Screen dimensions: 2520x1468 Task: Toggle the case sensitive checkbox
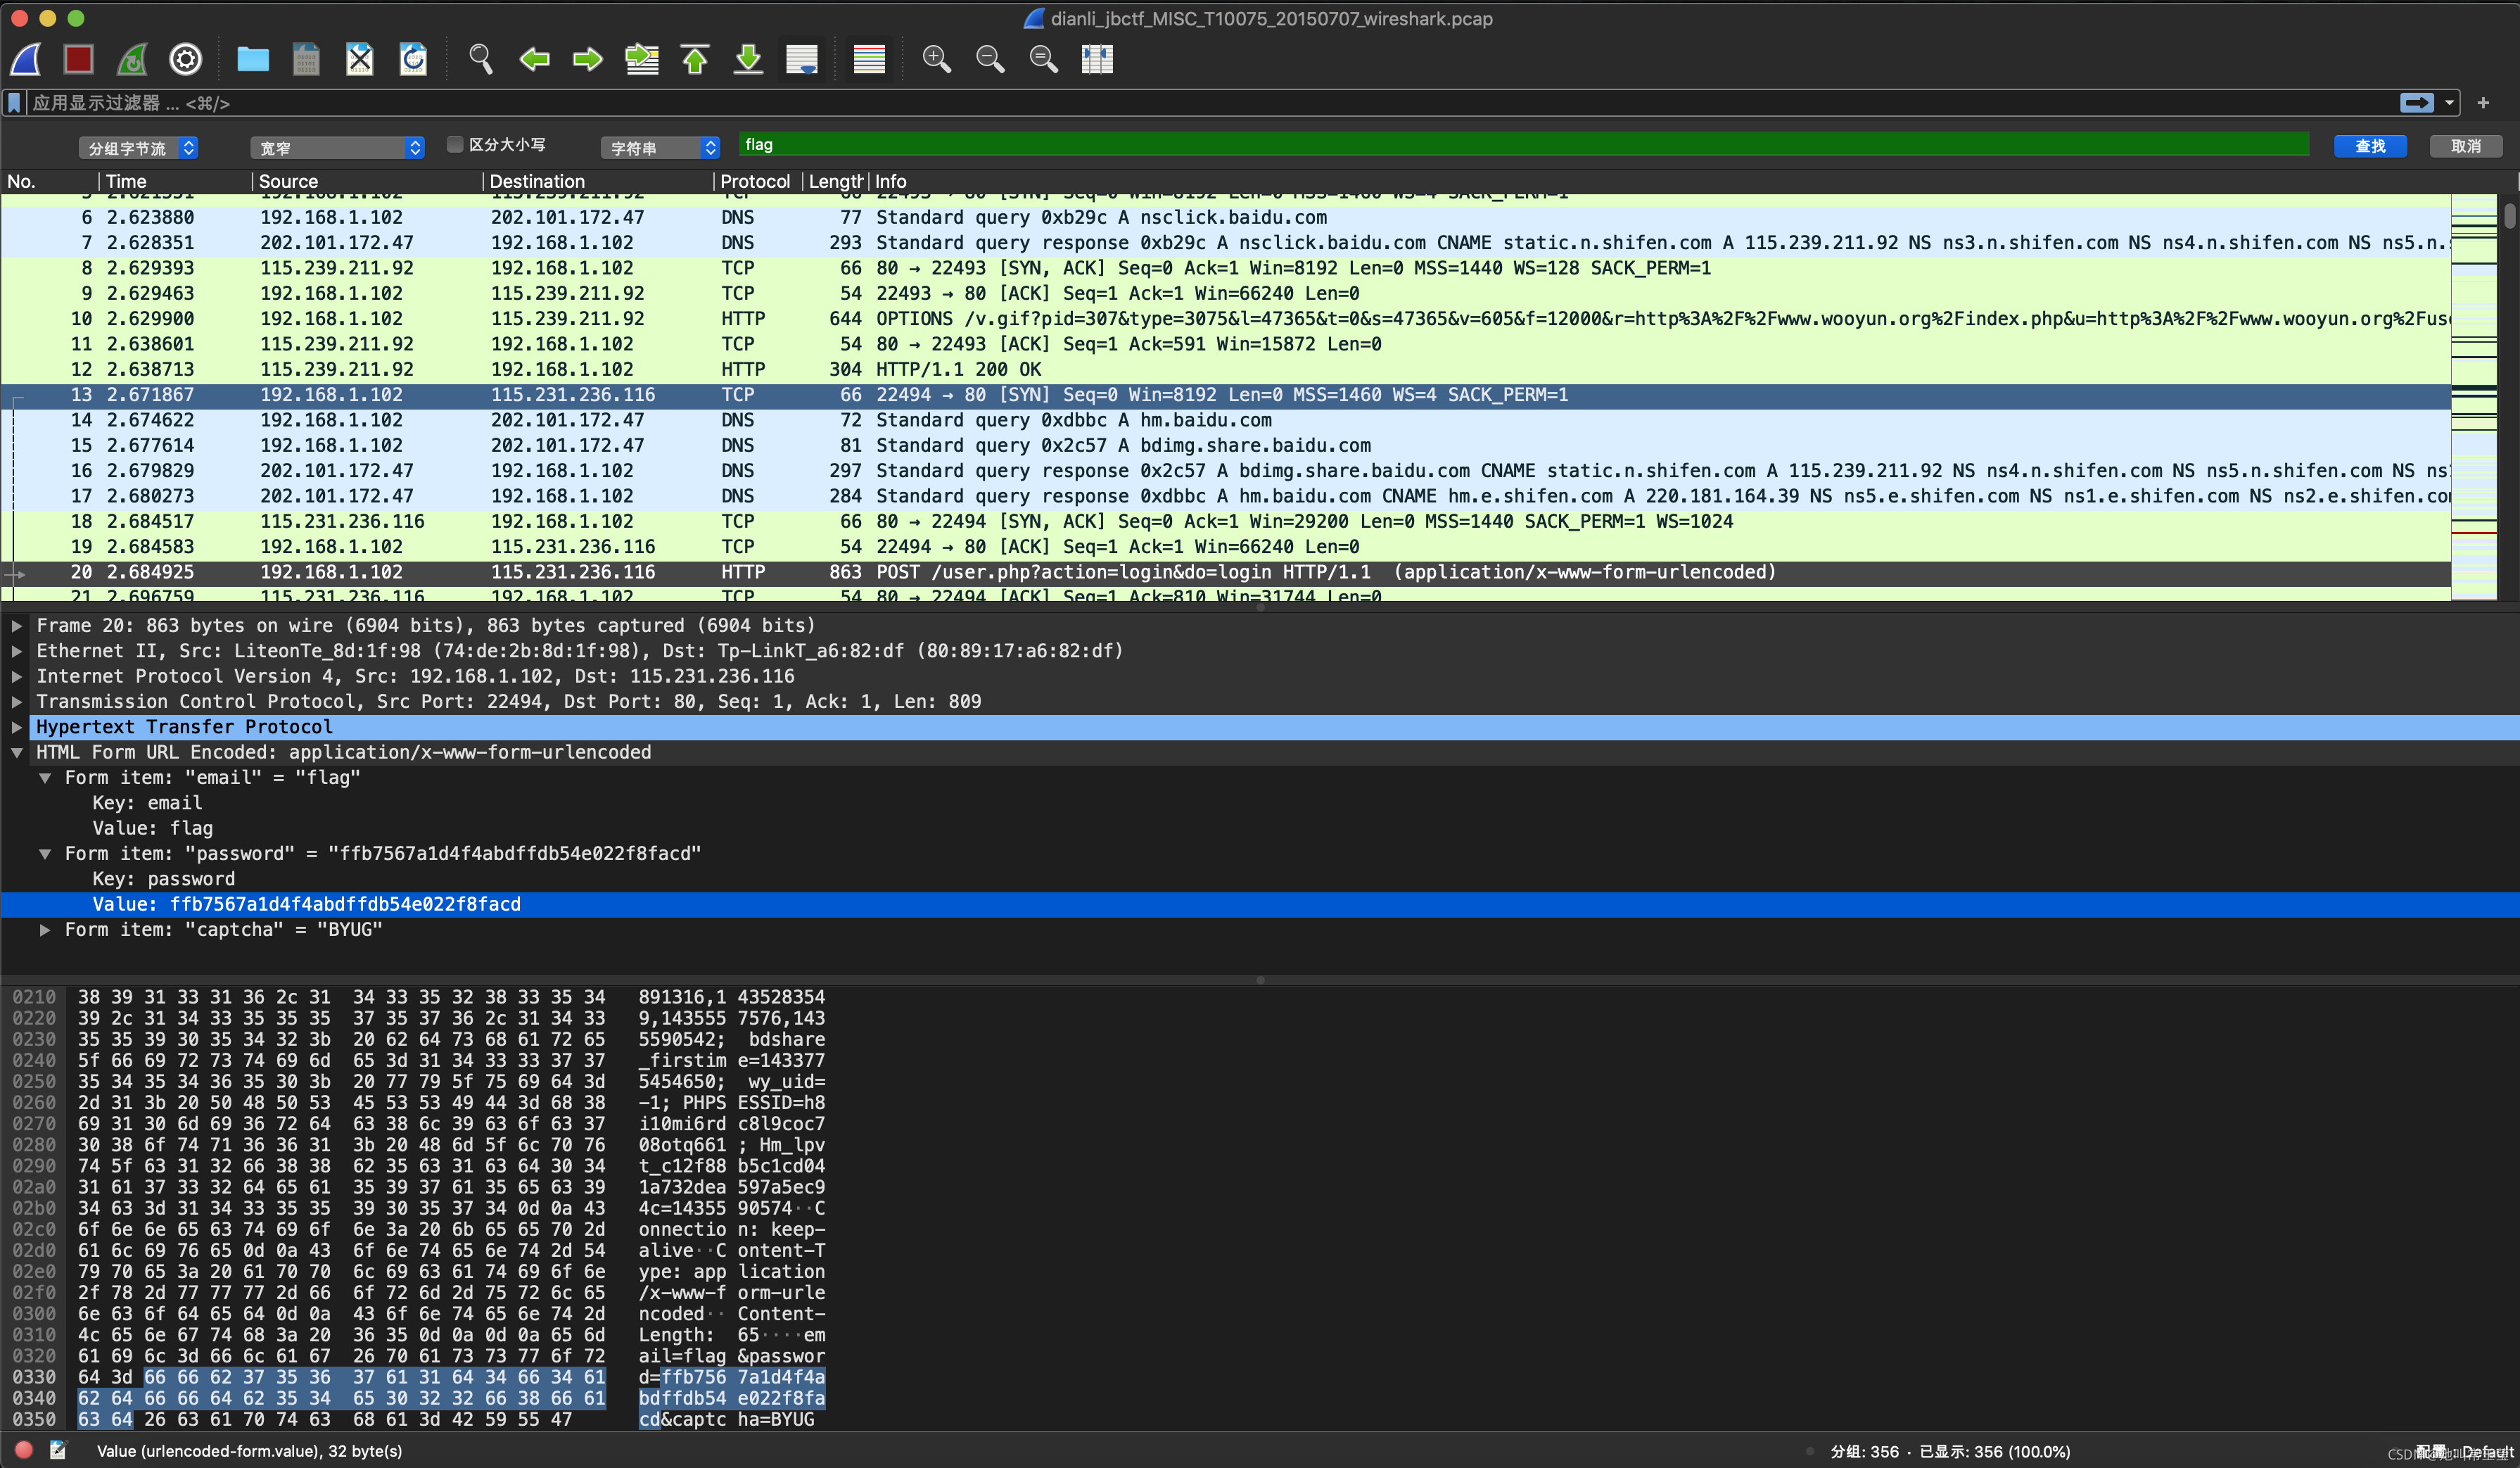point(455,145)
